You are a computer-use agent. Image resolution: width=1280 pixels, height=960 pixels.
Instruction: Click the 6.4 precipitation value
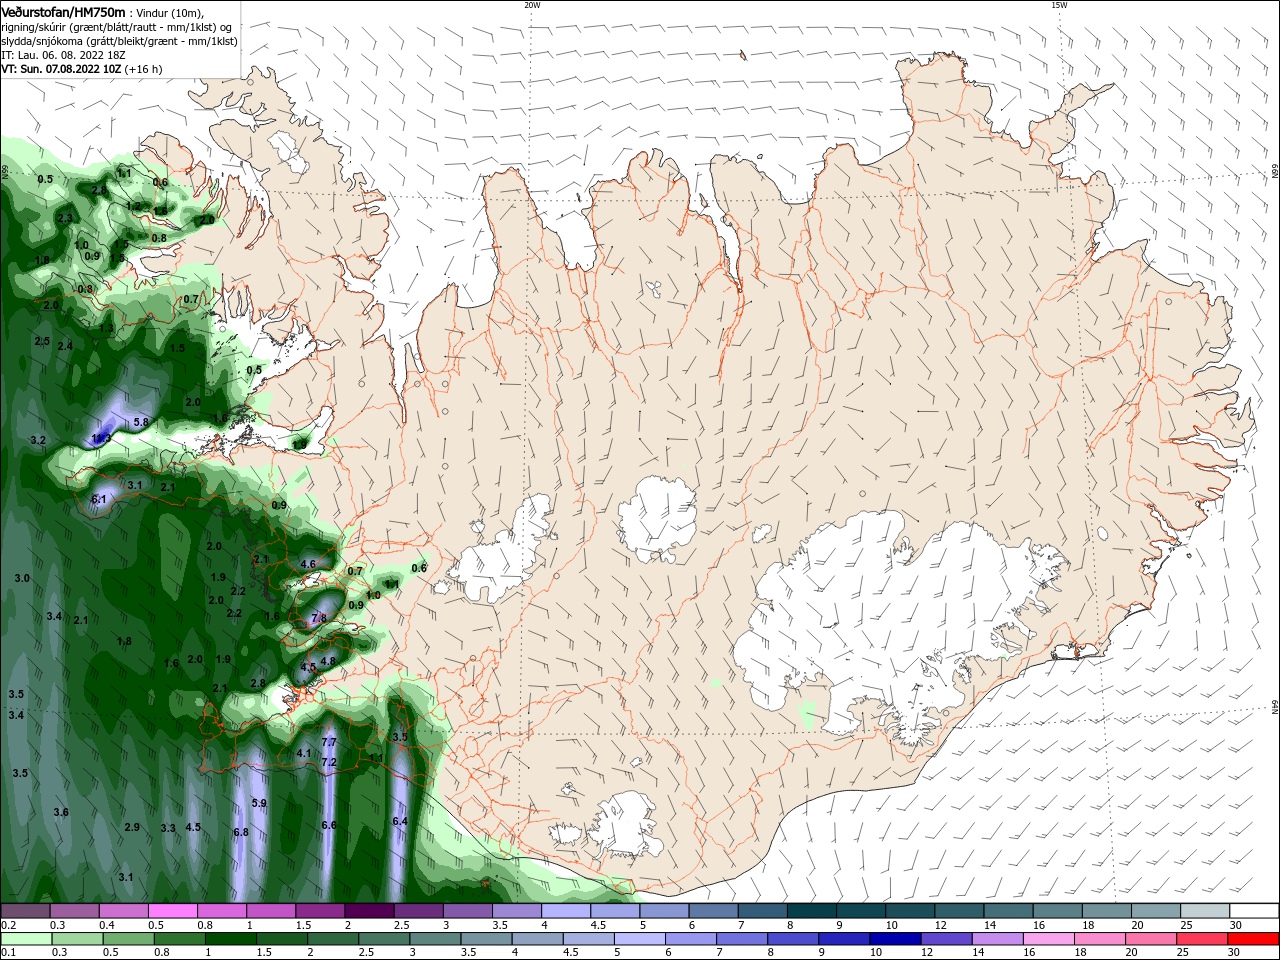click(x=400, y=821)
